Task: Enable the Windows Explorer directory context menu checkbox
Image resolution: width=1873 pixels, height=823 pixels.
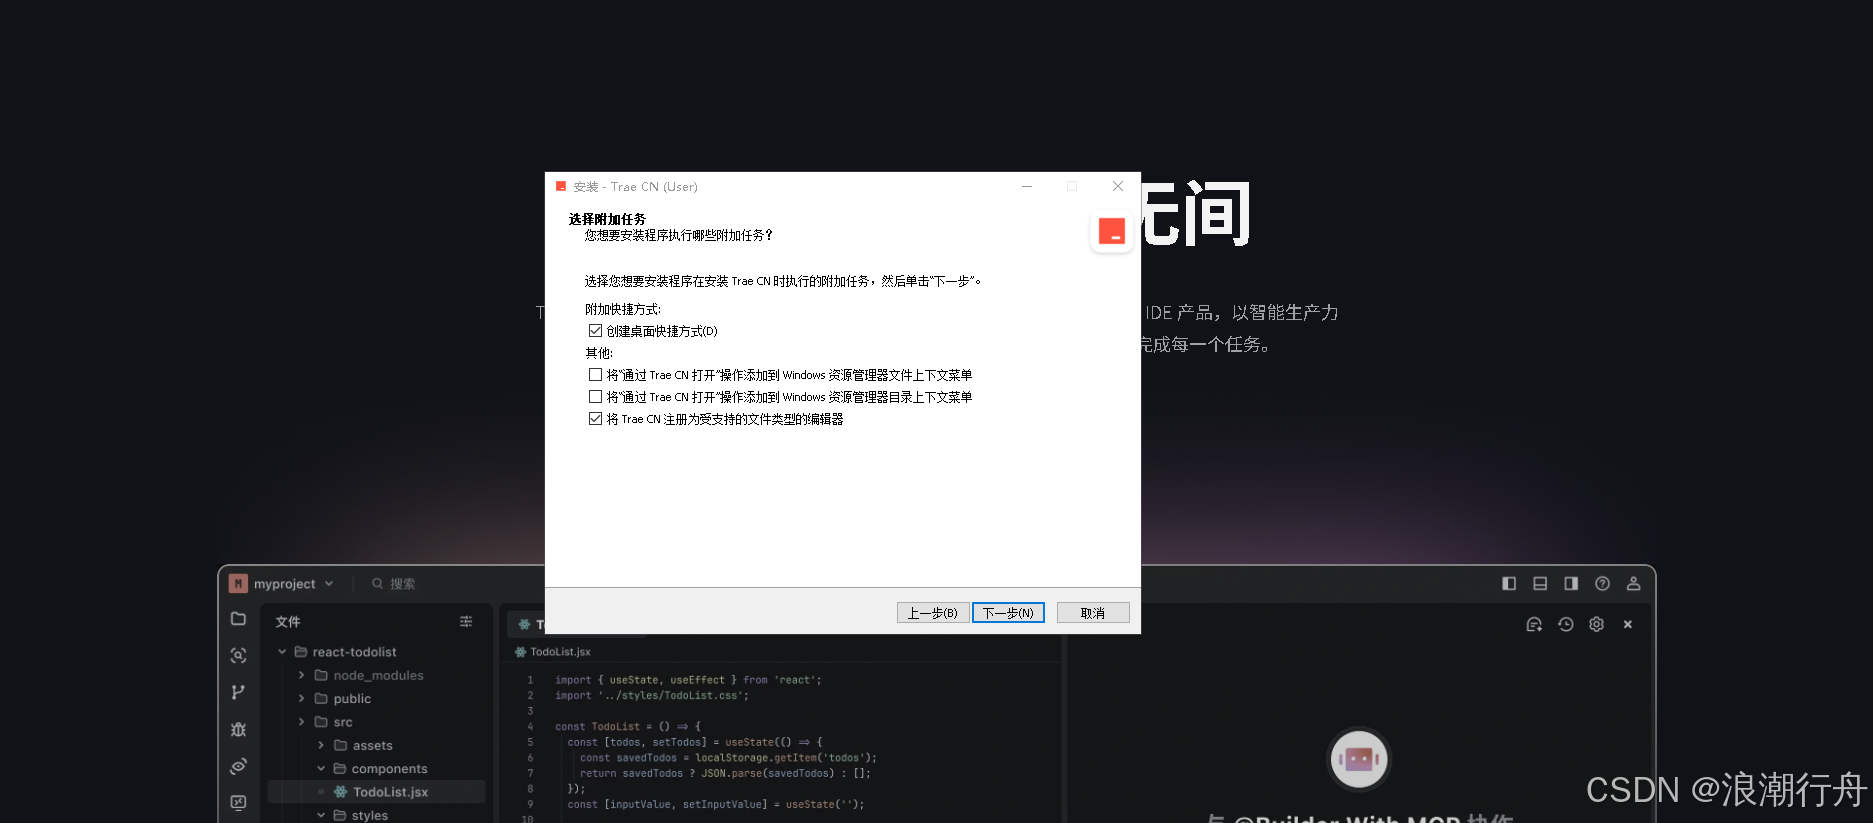Action: pyautogui.click(x=595, y=397)
